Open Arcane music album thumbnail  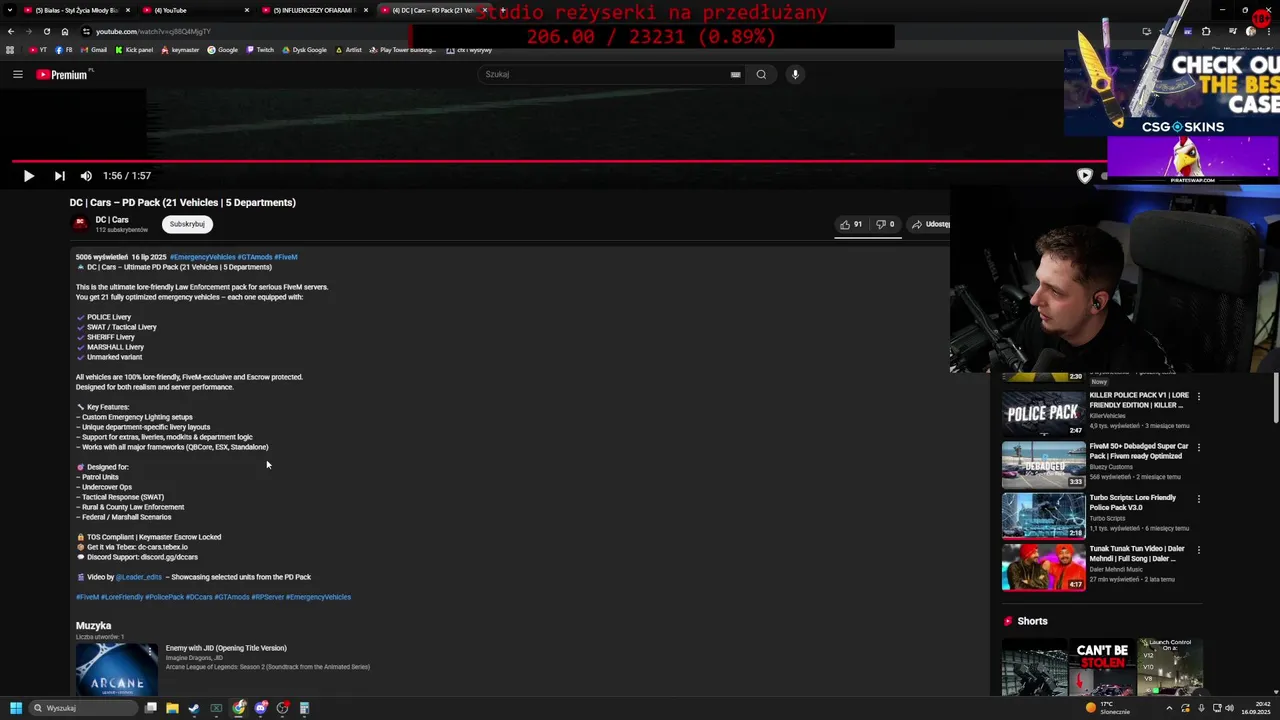pos(117,669)
